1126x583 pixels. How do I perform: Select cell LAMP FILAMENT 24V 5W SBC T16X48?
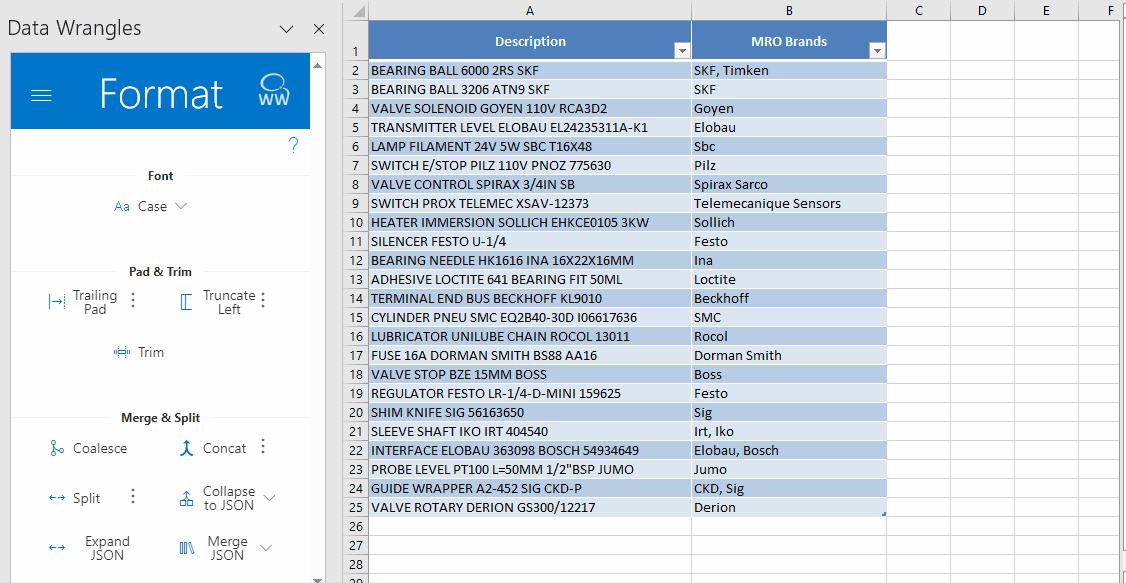(x=530, y=146)
